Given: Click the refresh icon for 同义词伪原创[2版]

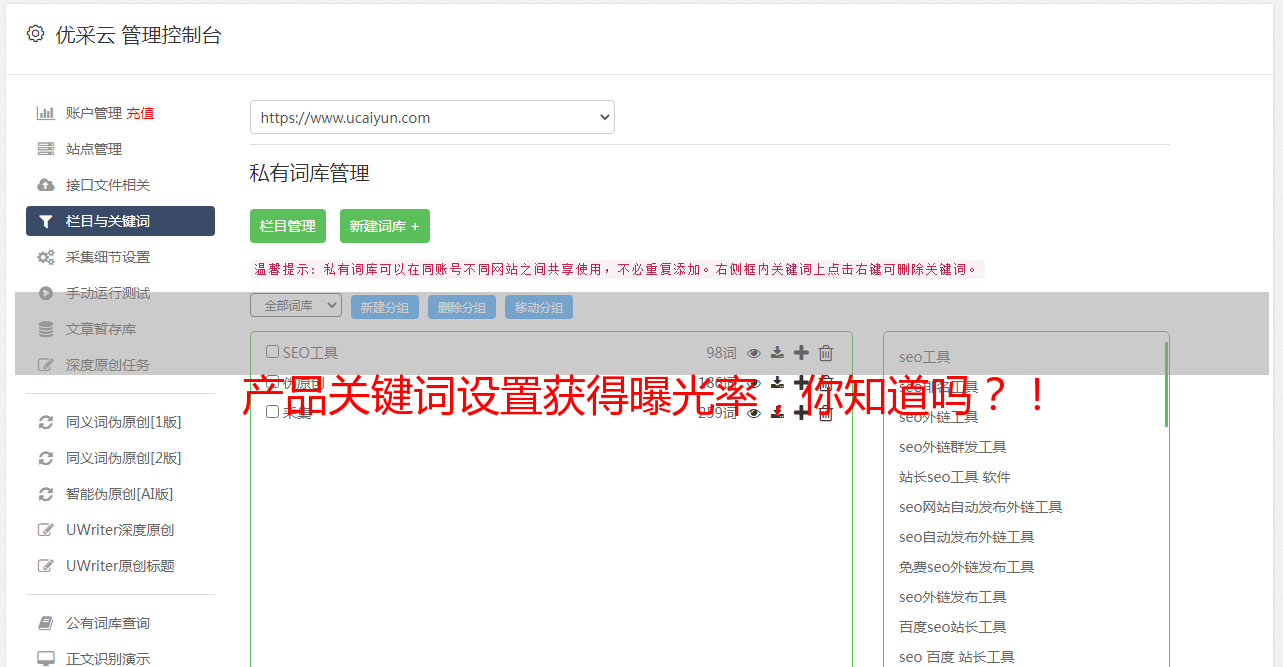Looking at the screenshot, I should [46, 458].
